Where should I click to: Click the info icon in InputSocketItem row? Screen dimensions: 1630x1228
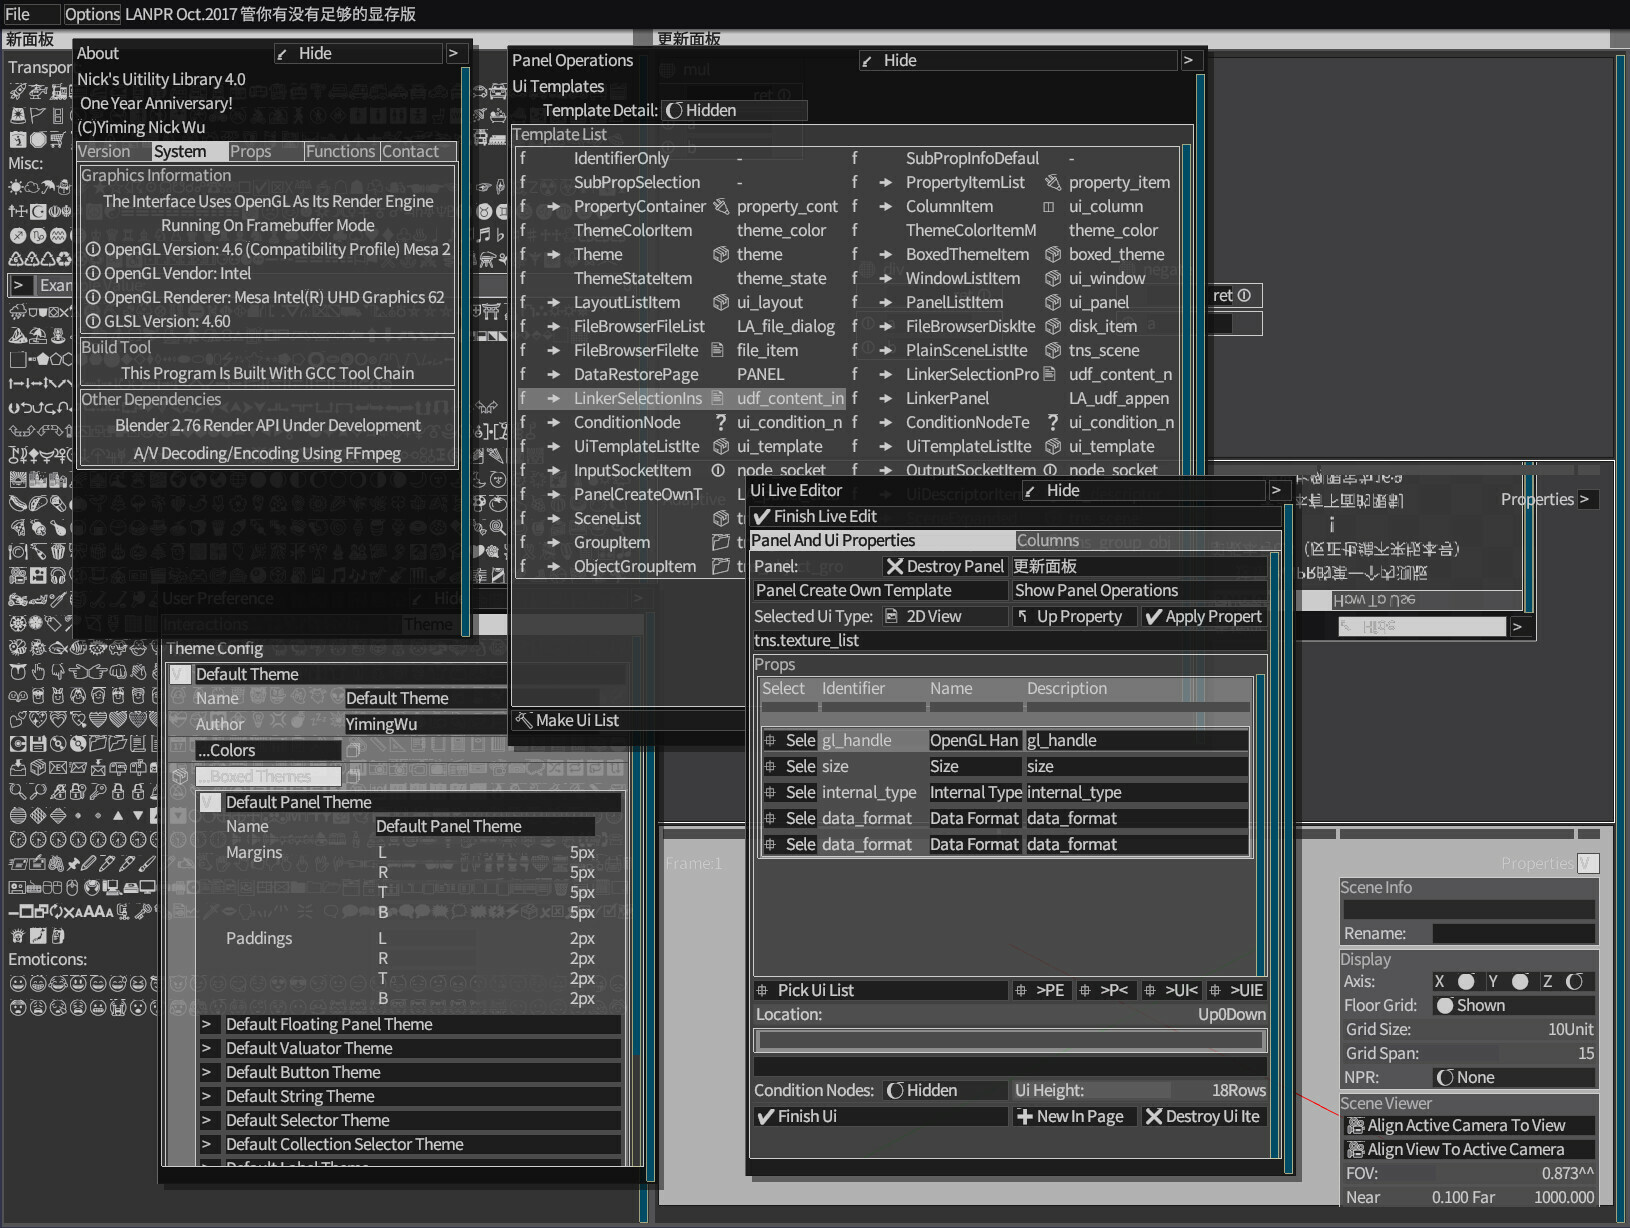[x=718, y=470]
